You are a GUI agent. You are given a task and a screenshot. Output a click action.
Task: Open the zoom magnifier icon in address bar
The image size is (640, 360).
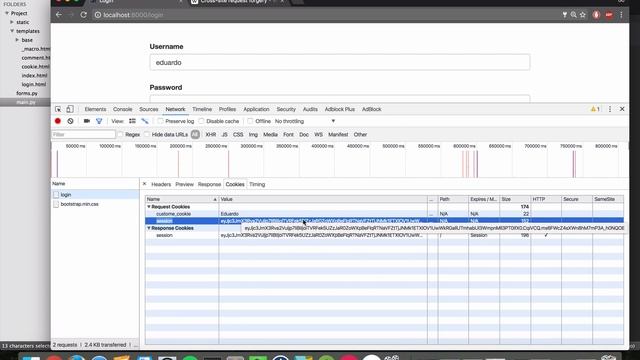tap(573, 15)
